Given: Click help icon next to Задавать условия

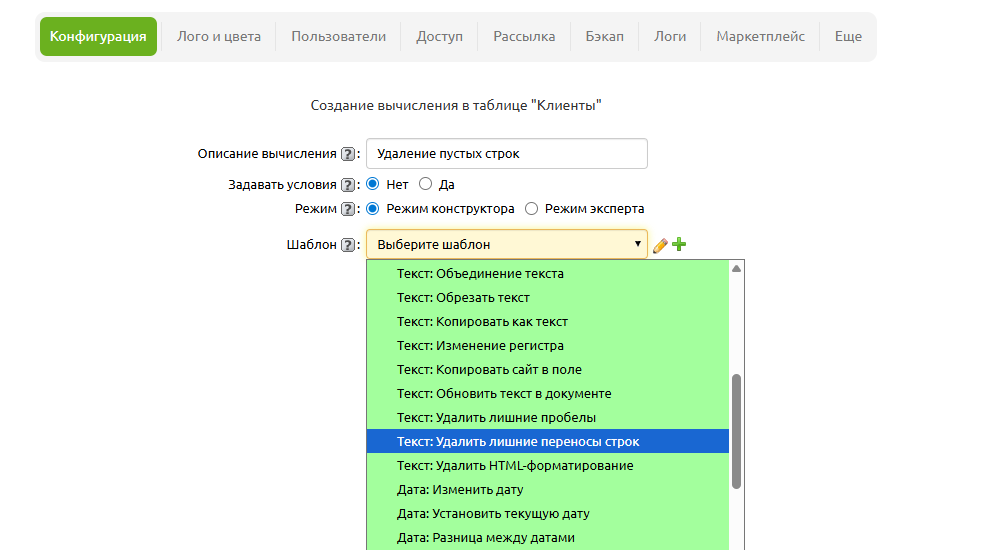Looking at the screenshot, I should click(348, 185).
